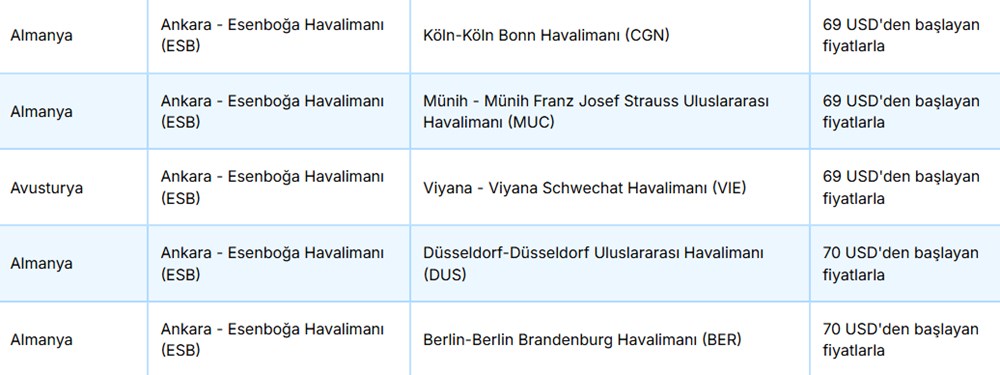
Task: Click Ankara Esenboğa departure in the Köln row
Action: coord(272,36)
